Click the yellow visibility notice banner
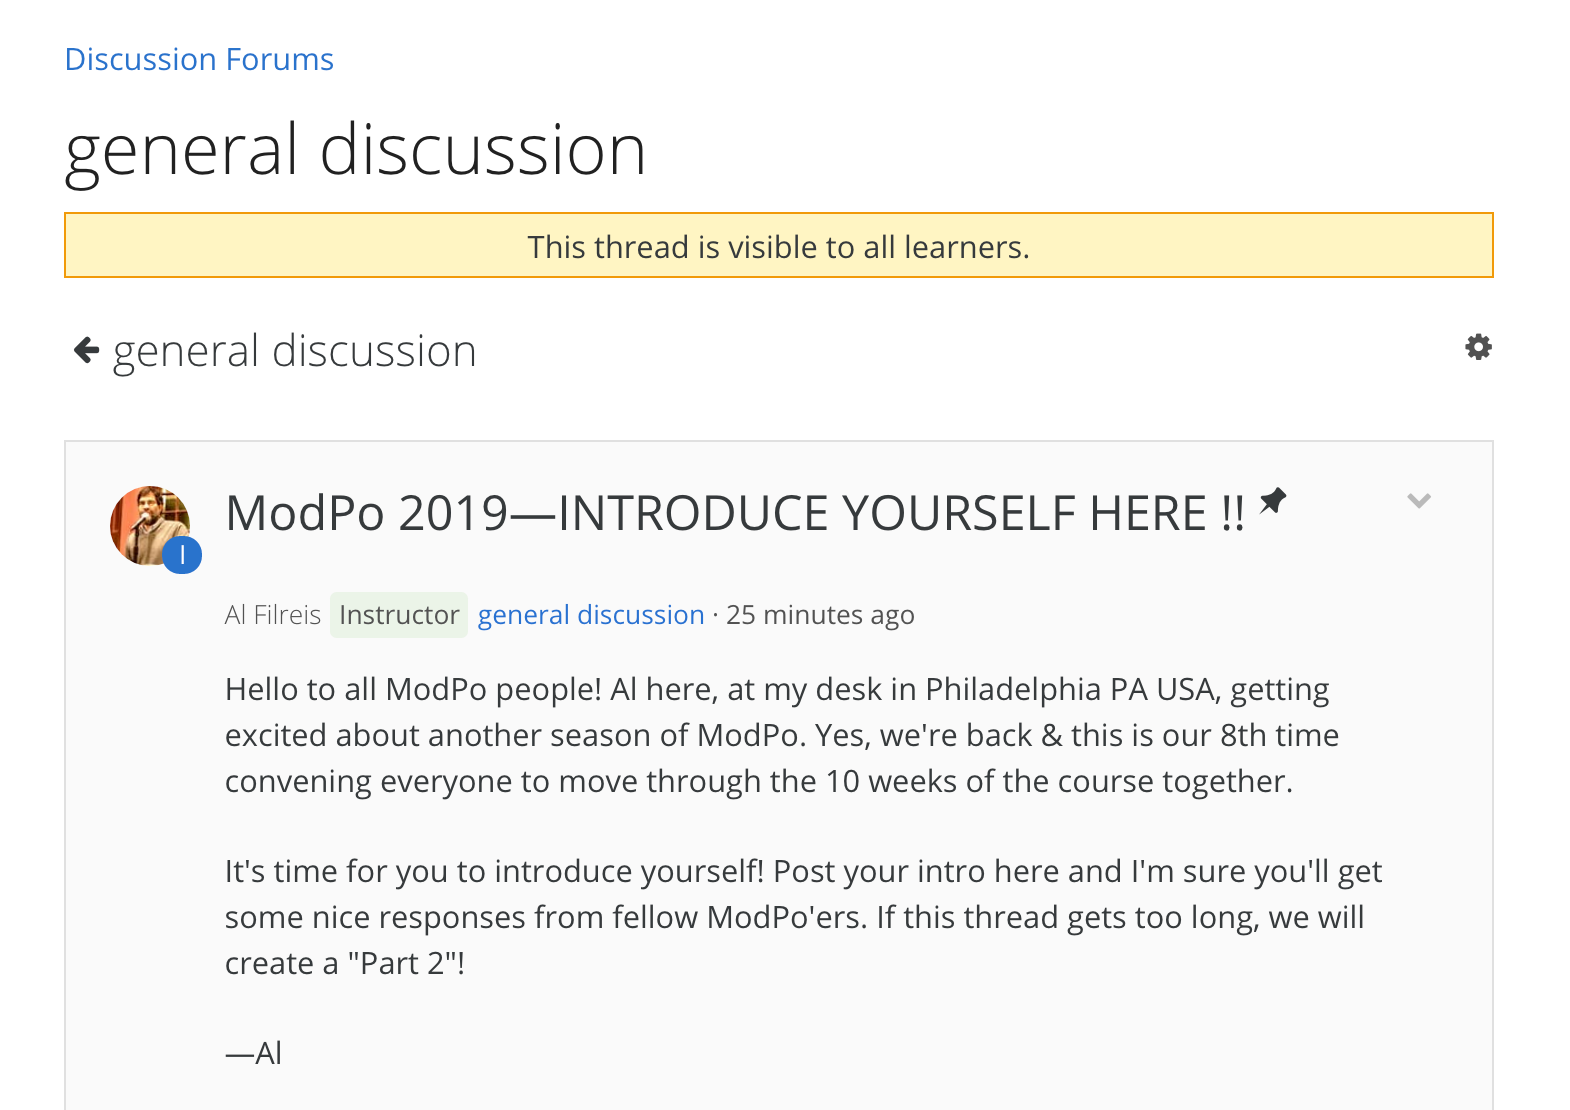This screenshot has height=1110, width=1570. click(x=779, y=245)
